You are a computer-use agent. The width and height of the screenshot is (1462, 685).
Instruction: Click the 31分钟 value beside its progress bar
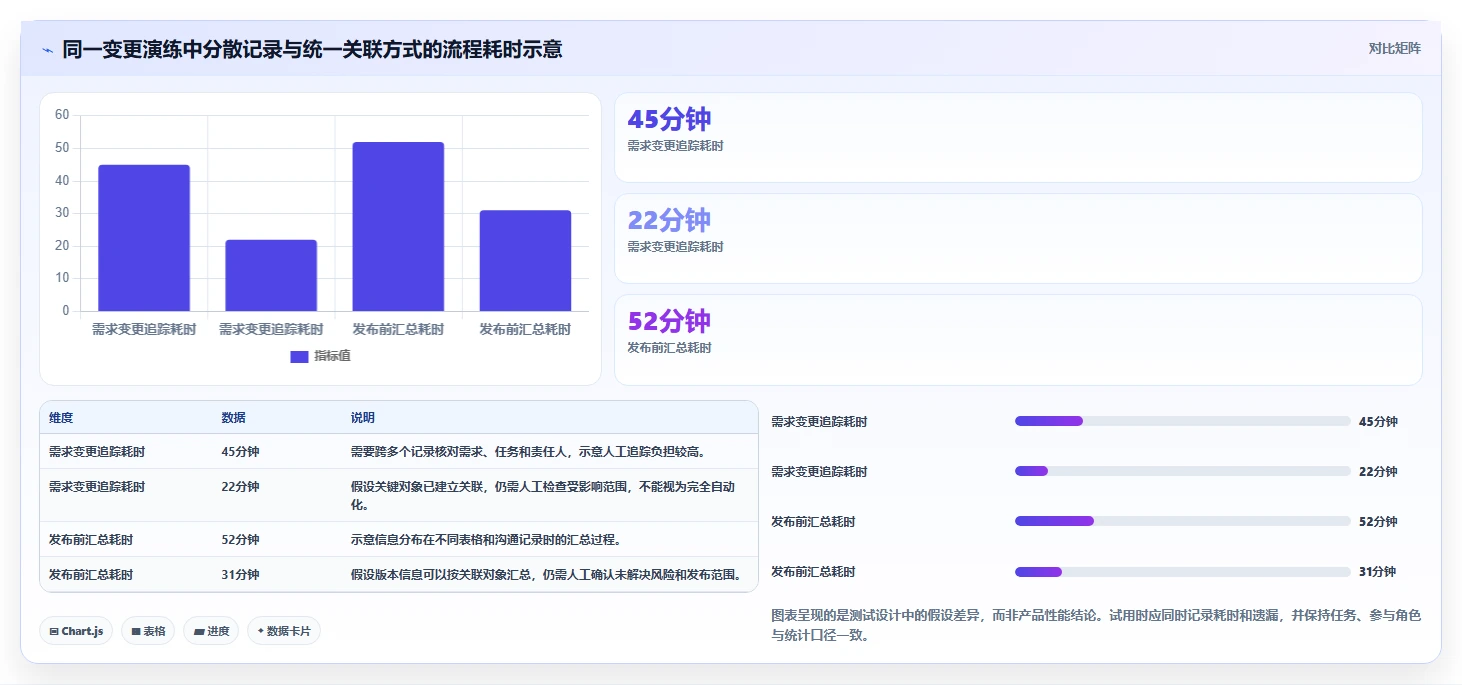[1377, 572]
